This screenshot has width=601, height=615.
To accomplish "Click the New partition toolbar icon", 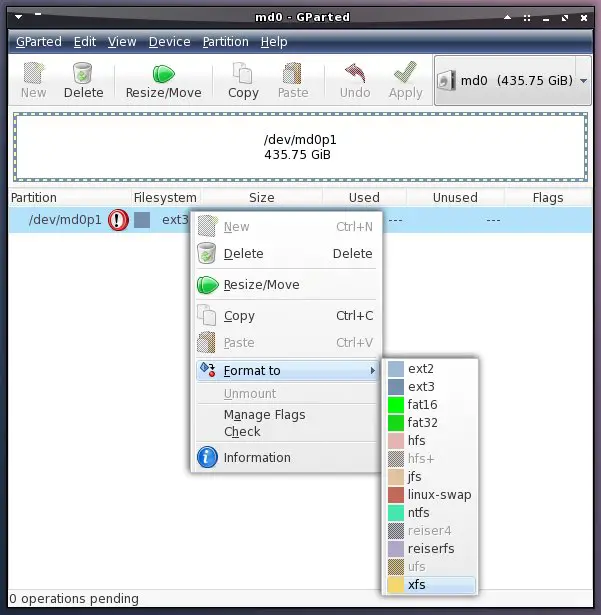I will click(34, 73).
